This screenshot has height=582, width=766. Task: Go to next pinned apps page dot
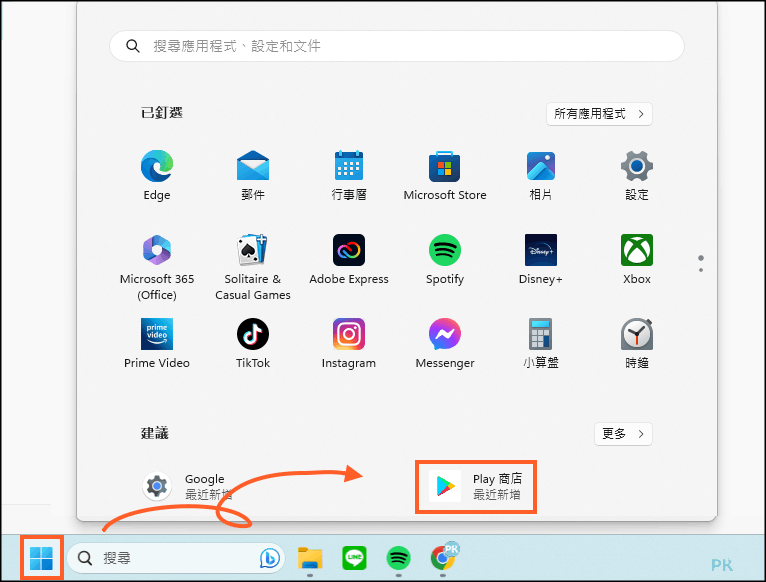[x=701, y=270]
